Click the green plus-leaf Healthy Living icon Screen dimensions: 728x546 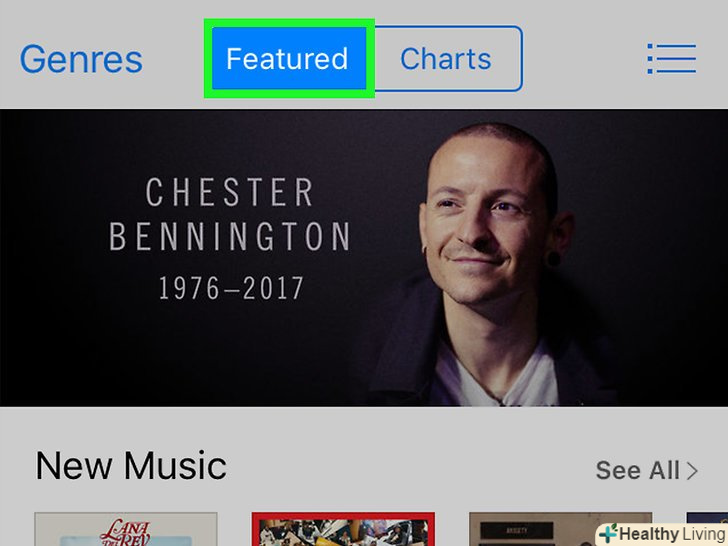pos(609,533)
